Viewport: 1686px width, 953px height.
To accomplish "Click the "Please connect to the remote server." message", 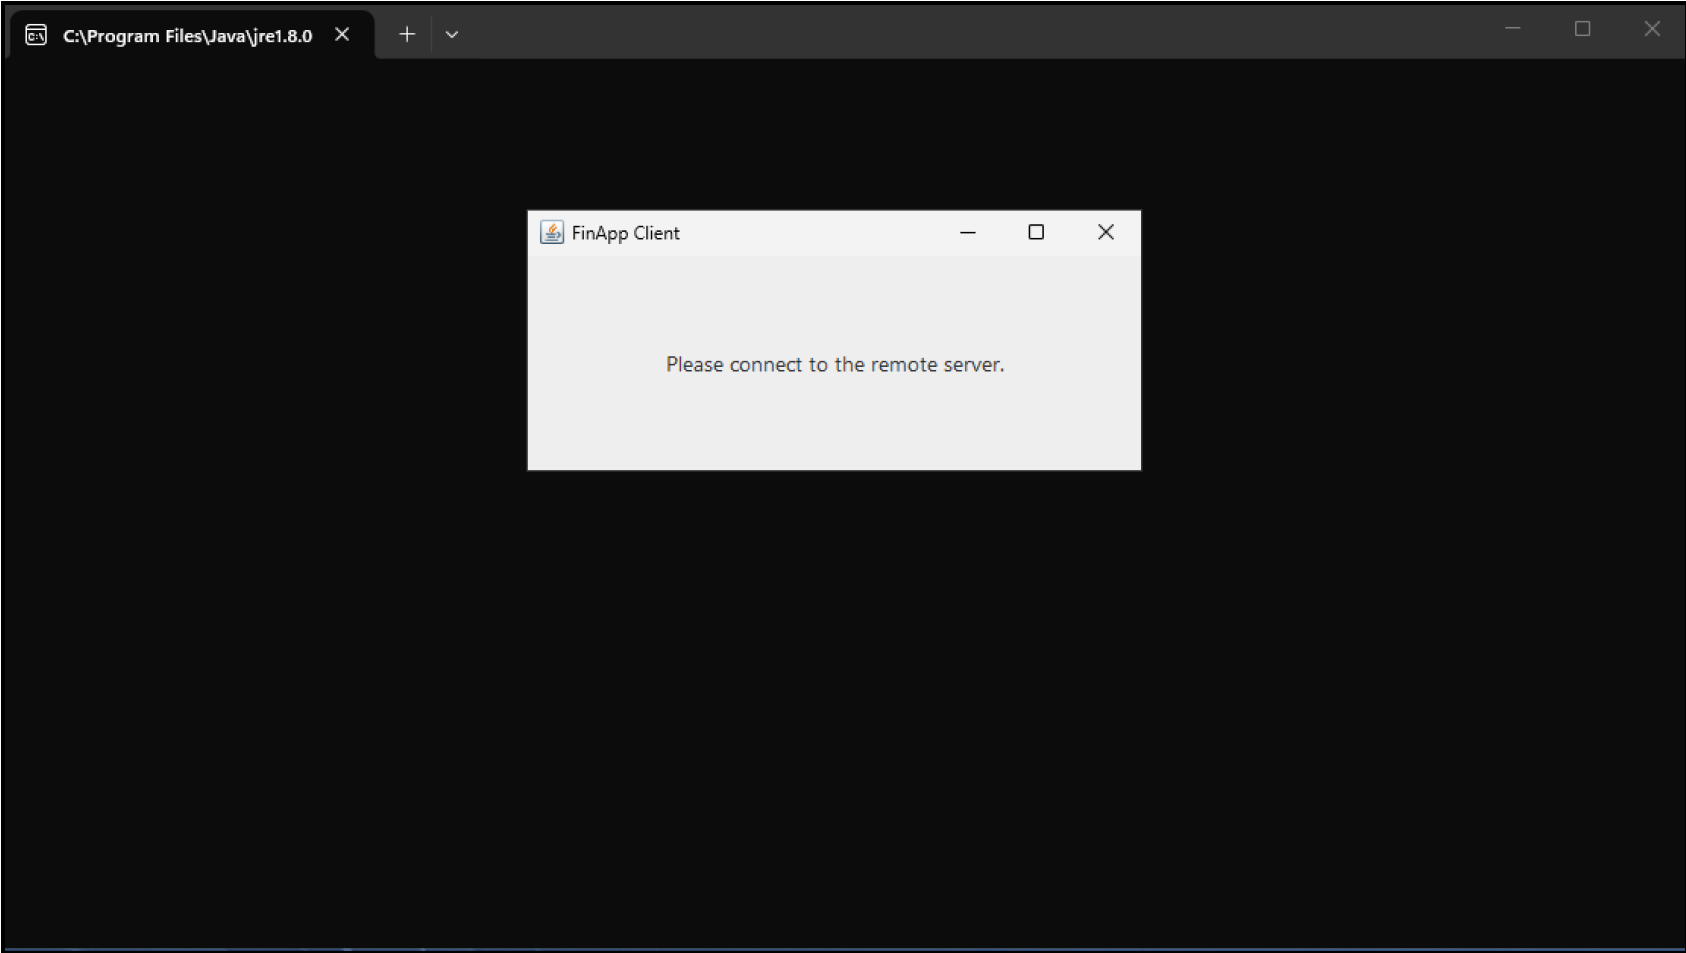I will click(x=835, y=365).
